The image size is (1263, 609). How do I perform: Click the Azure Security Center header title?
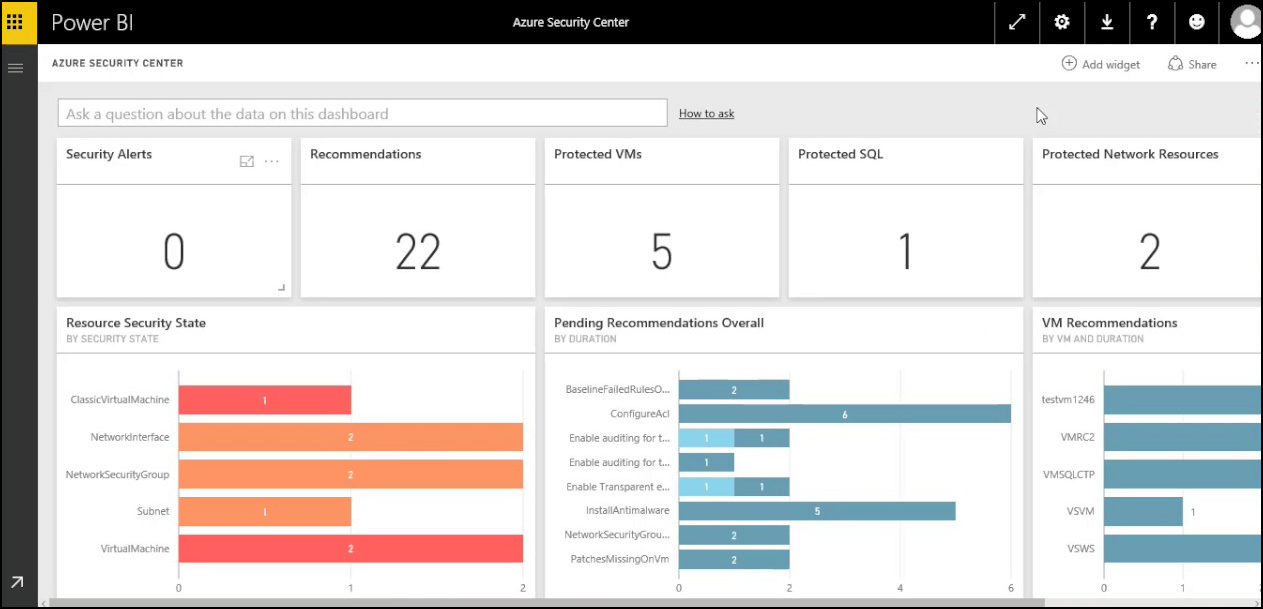571,22
